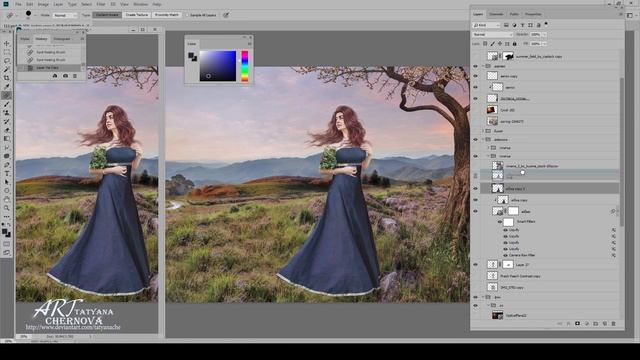Viewport: 640px width, 360px height.
Task: Collapse the smart filters list arrow on layer
Action: [x=617, y=211]
